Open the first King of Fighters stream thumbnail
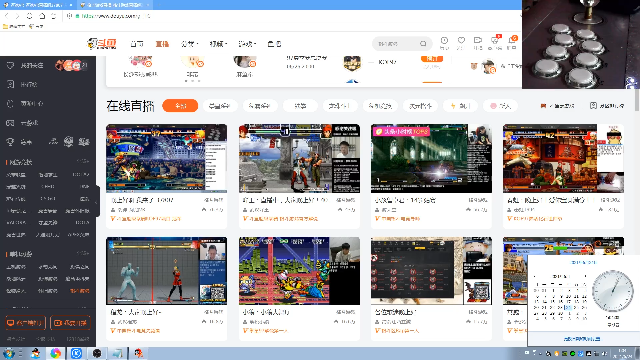The width and height of the screenshot is (640, 360). (167, 158)
